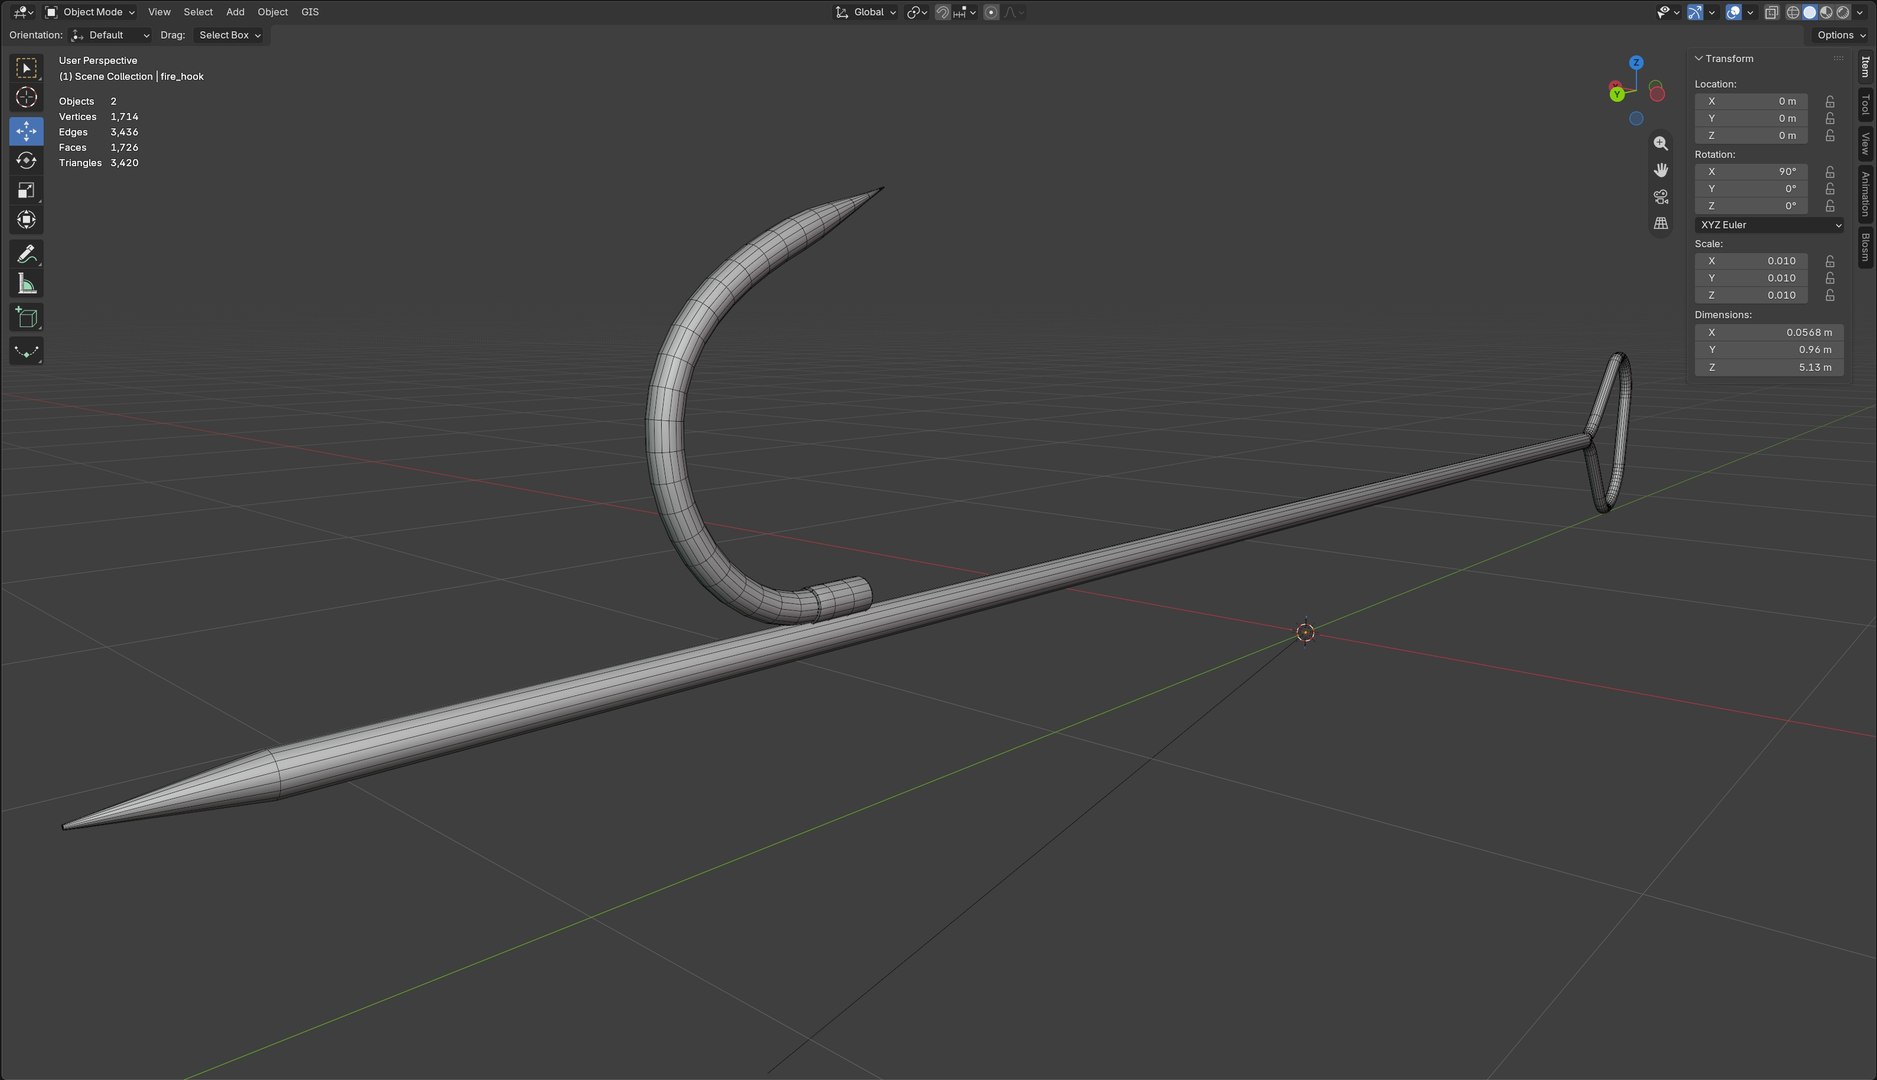
Task: Open the XYZ Euler rotation mode dropdown
Action: pos(1769,225)
